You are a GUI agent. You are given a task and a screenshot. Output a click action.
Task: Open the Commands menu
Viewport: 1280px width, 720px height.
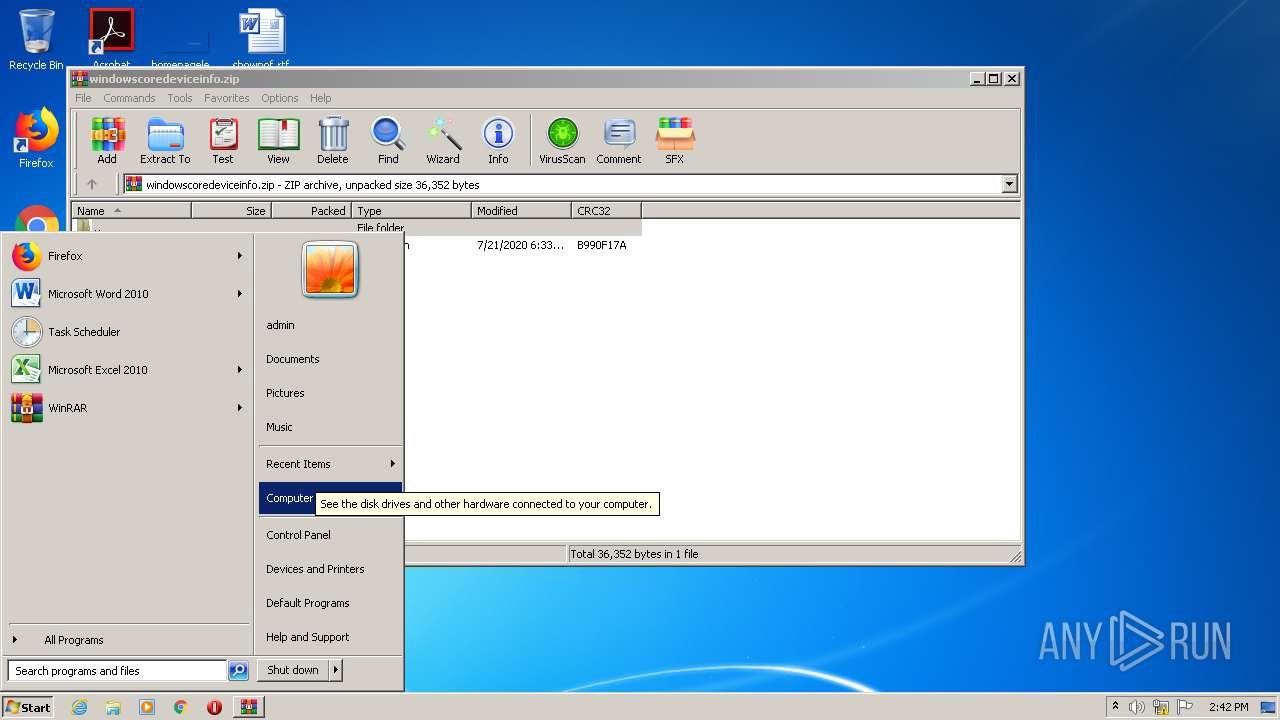129,98
